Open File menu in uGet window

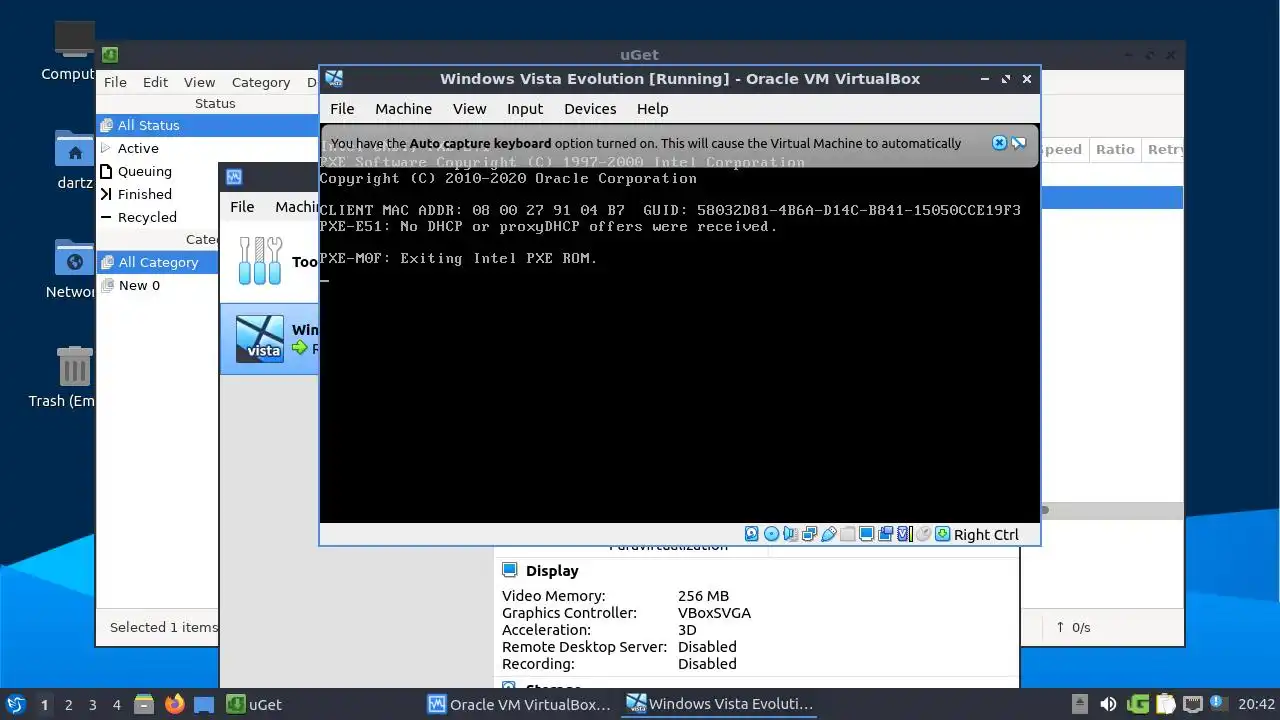click(115, 82)
